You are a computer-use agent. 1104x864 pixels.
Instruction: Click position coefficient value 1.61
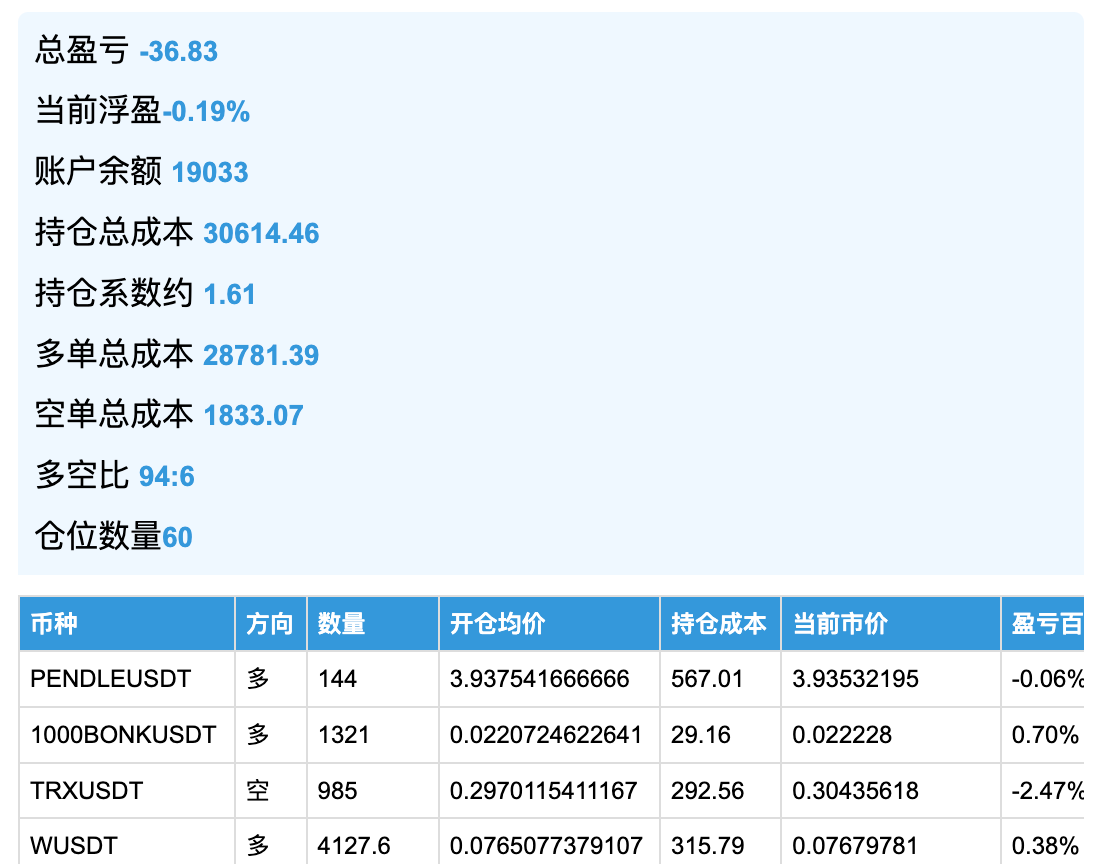pyautogui.click(x=230, y=294)
